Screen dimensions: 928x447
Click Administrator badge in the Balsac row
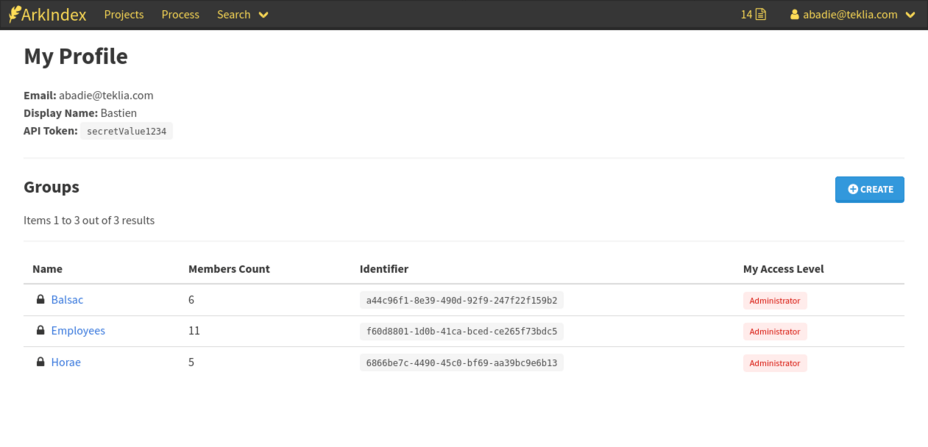click(774, 301)
